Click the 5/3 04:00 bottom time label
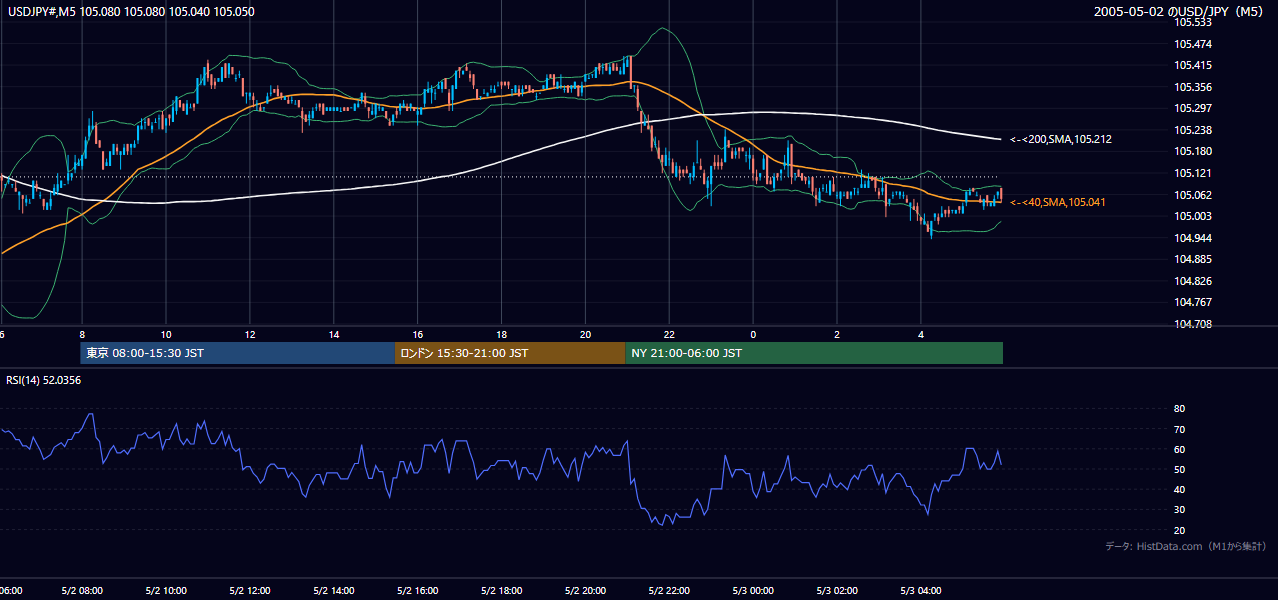The image size is (1278, 600). (x=922, y=591)
